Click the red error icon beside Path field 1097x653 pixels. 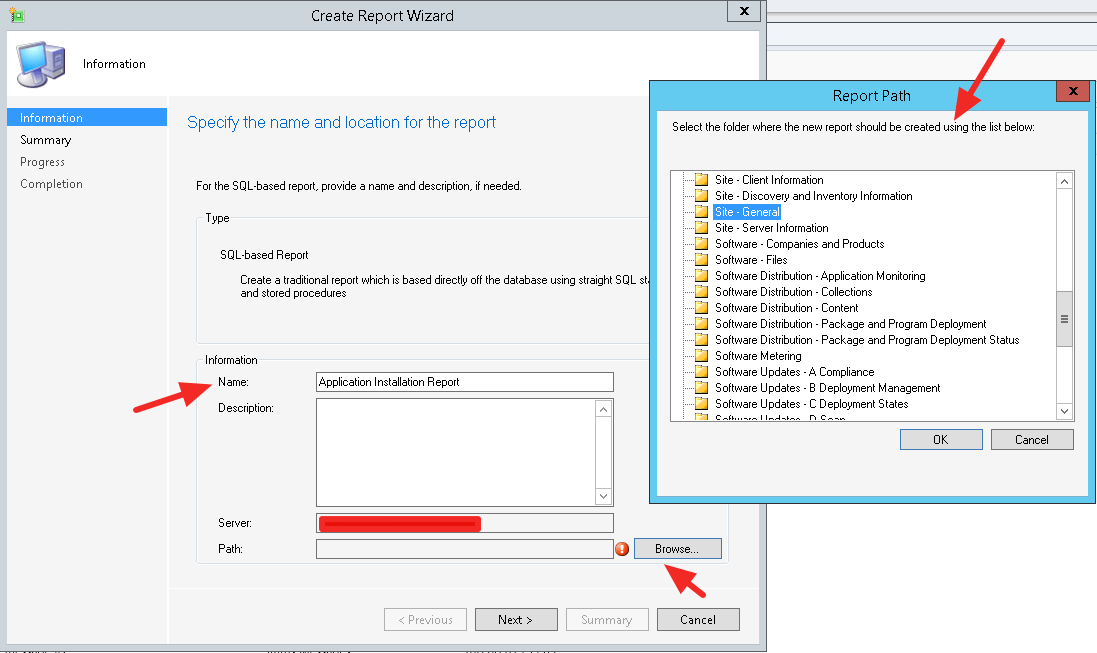[622, 549]
